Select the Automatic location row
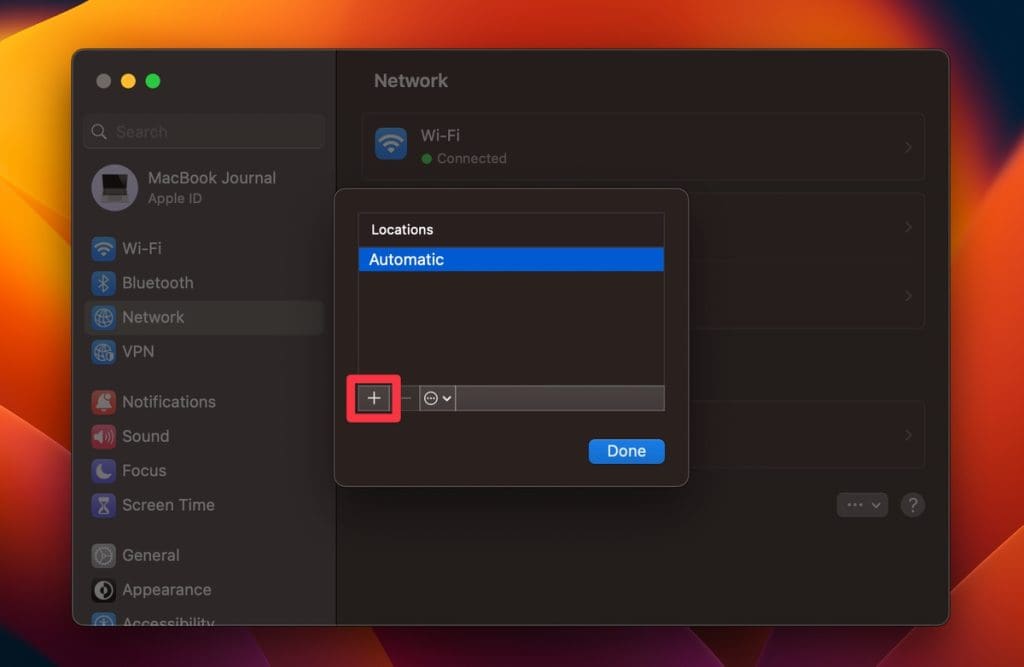 511,259
